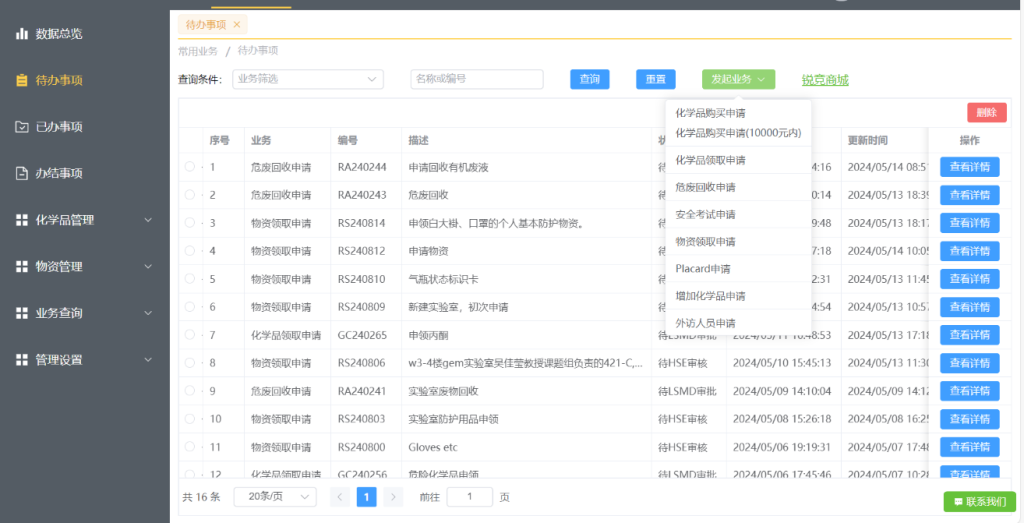Click the 化学品管理 grid icon
This screenshot has height=523, width=1024.
[22, 220]
